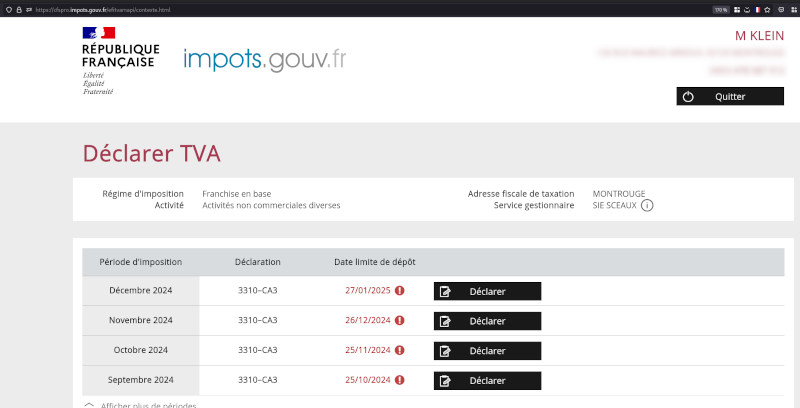The image size is (800, 408).
Task: Click the impots.gouv.fr site logo
Action: [x=264, y=59]
